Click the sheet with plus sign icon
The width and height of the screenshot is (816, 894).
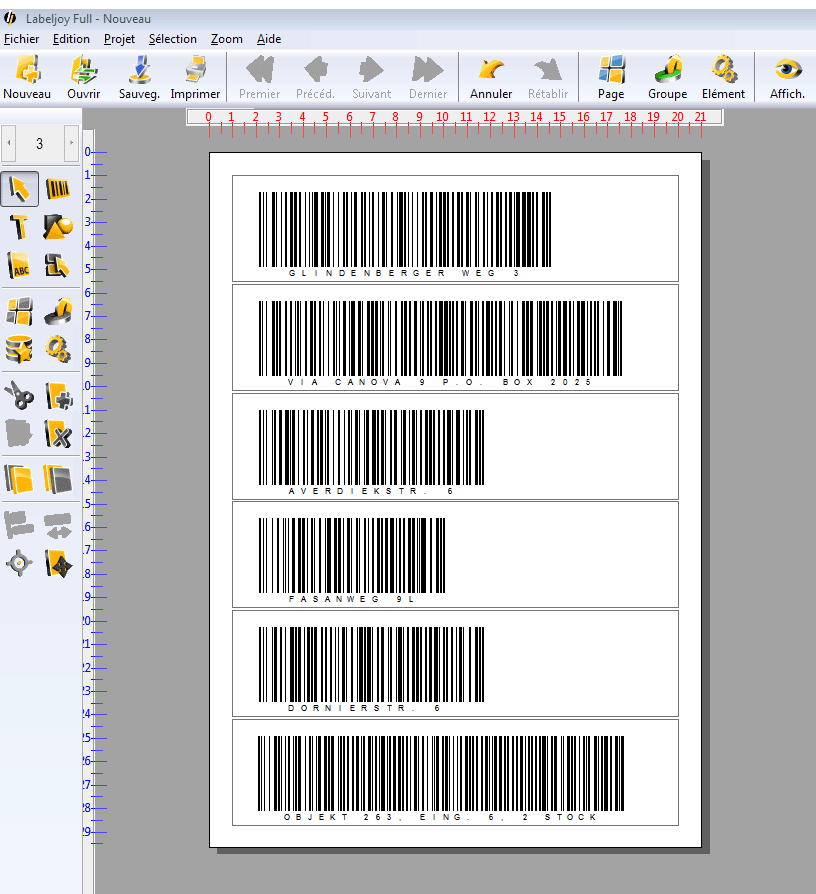(x=58, y=396)
